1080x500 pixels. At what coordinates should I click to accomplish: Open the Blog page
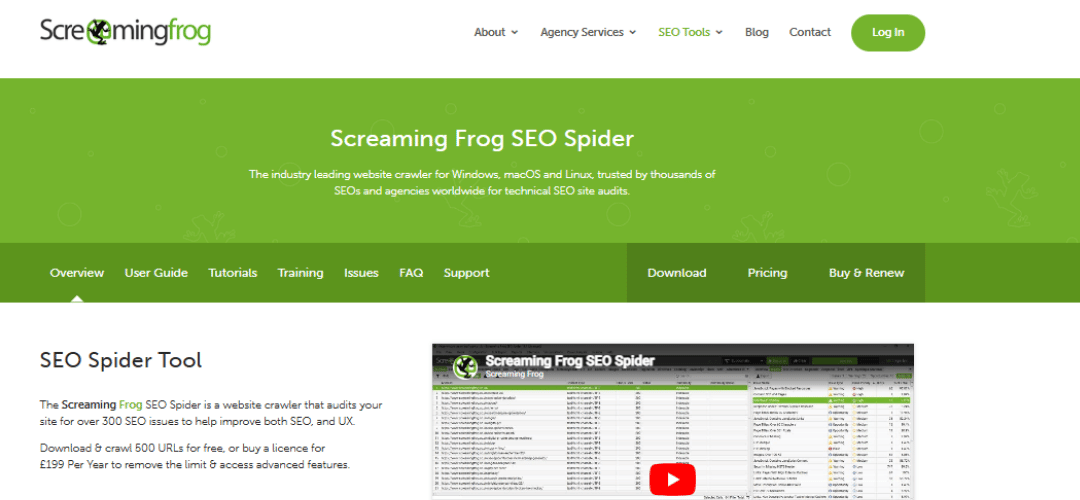(x=757, y=32)
